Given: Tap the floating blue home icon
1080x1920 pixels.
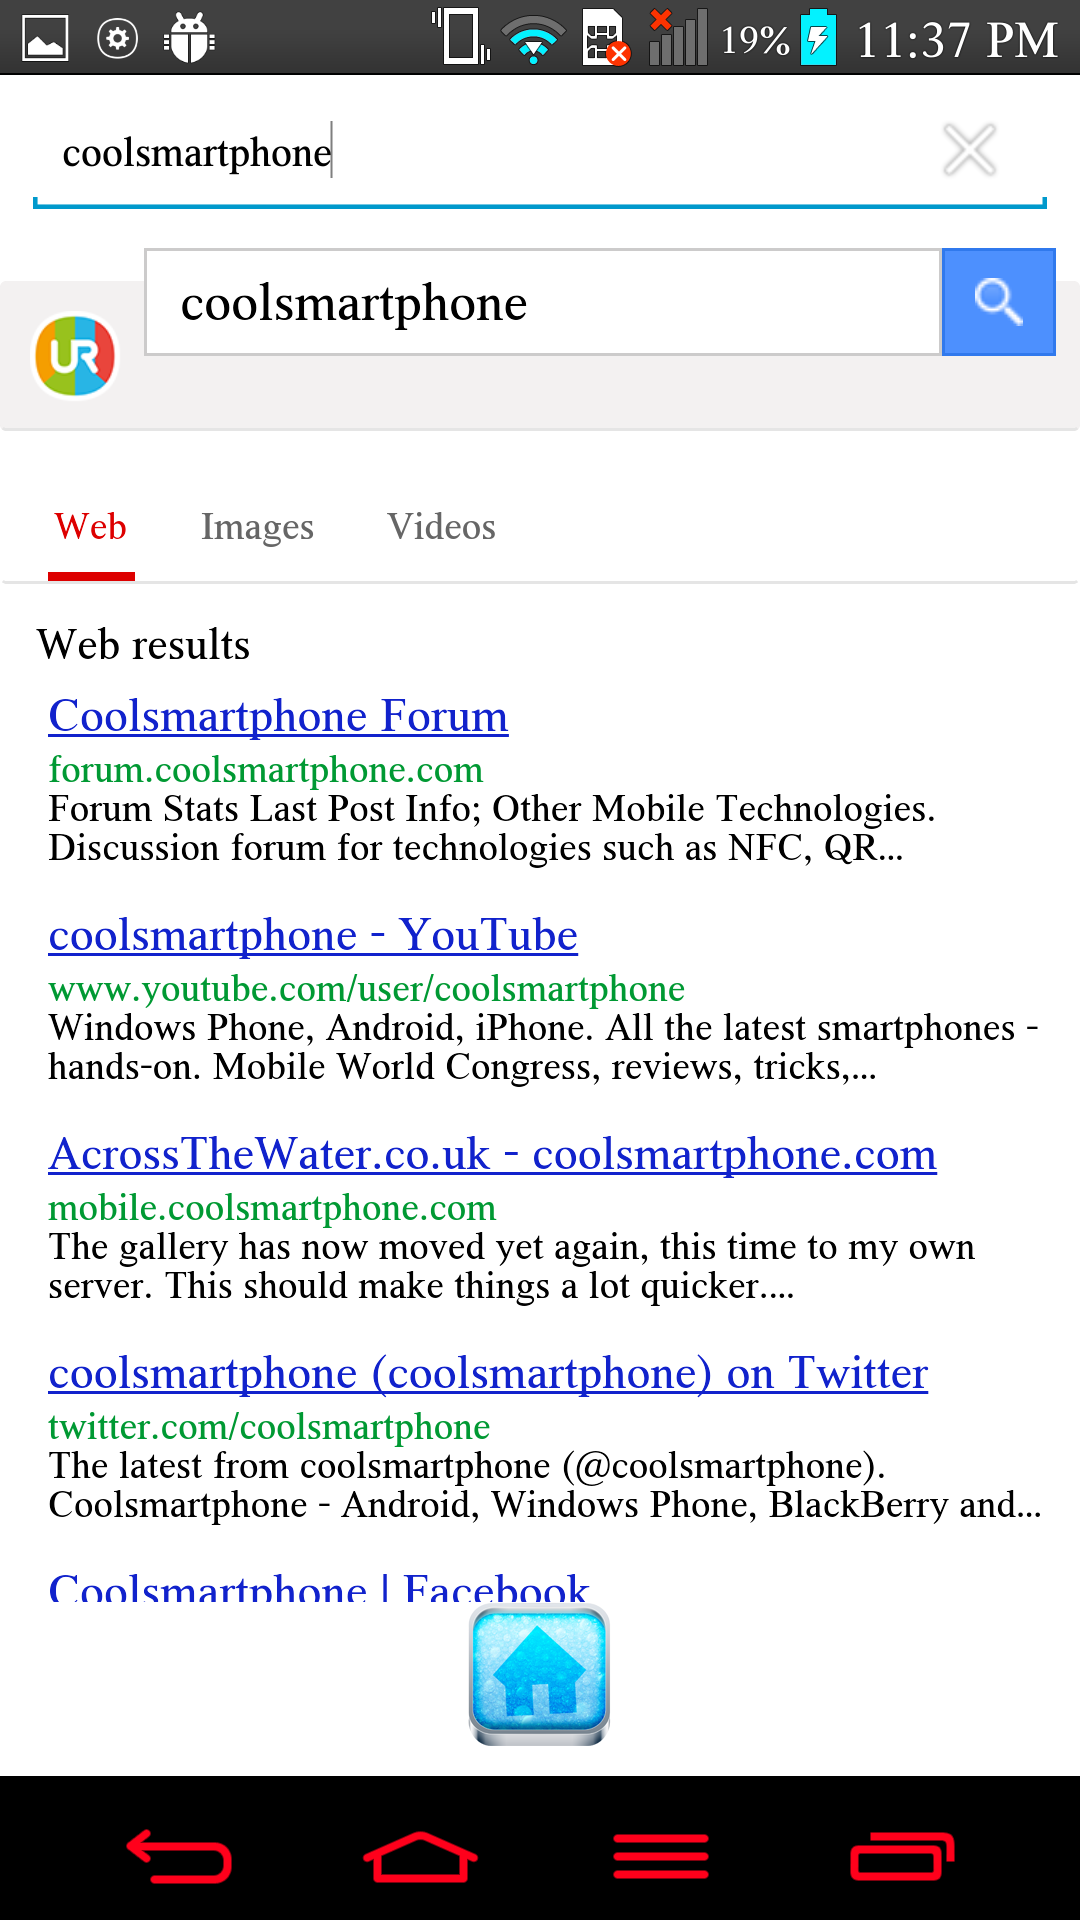Looking at the screenshot, I should coord(539,1675).
